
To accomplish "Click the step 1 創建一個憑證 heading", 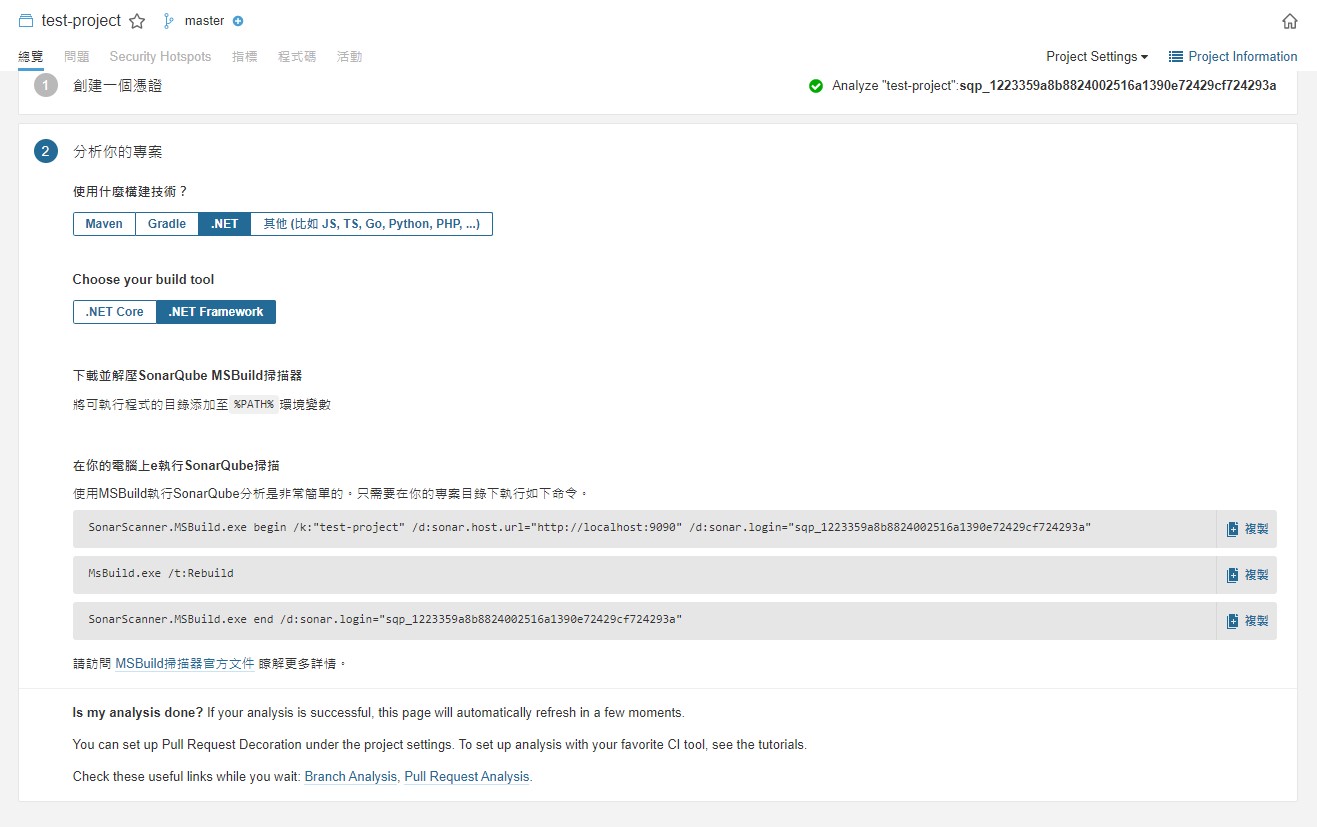I will (x=118, y=86).
